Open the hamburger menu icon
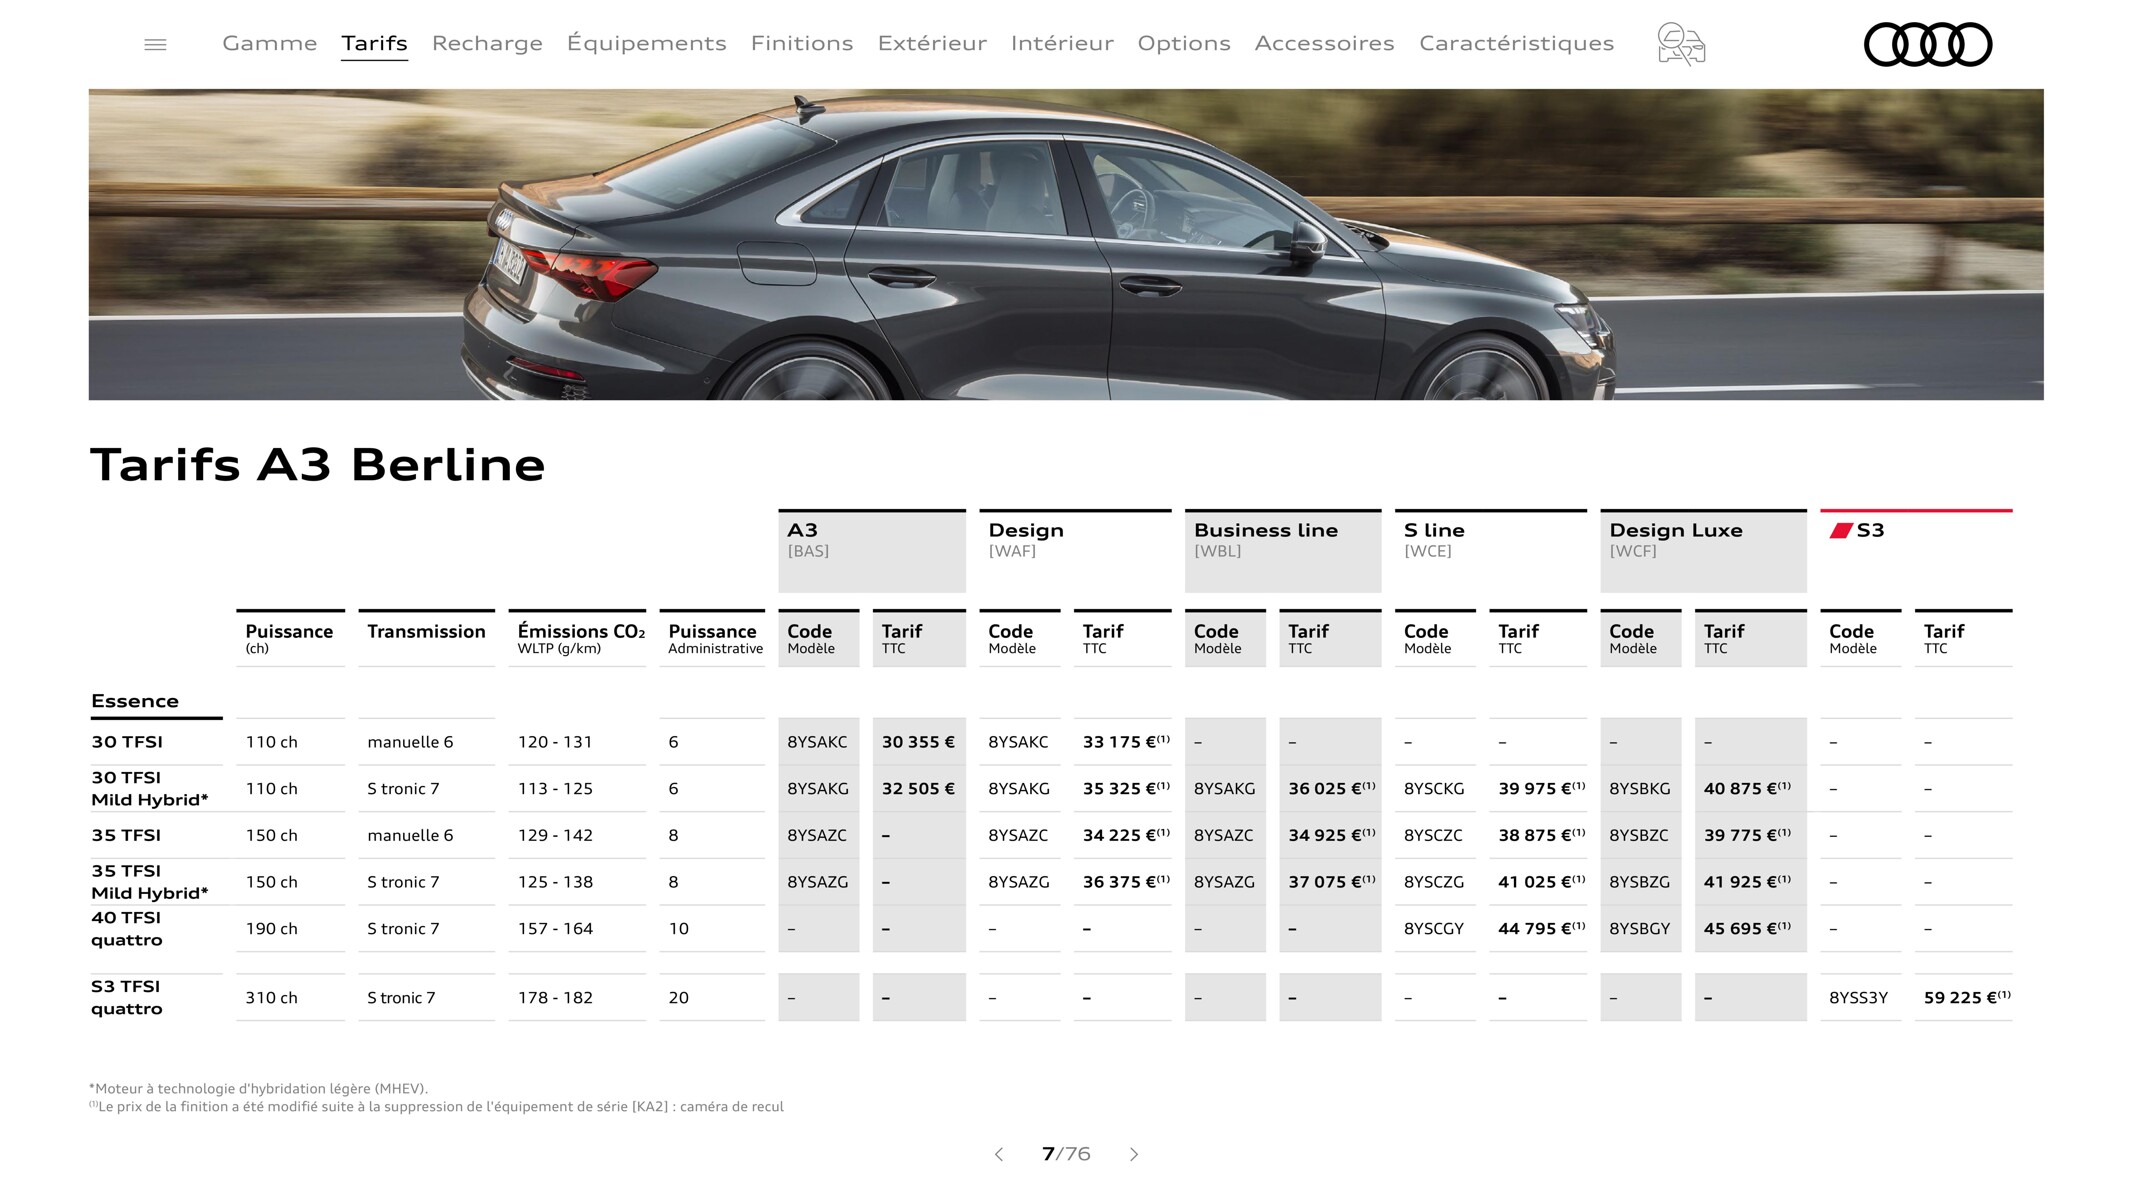 pyautogui.click(x=155, y=44)
